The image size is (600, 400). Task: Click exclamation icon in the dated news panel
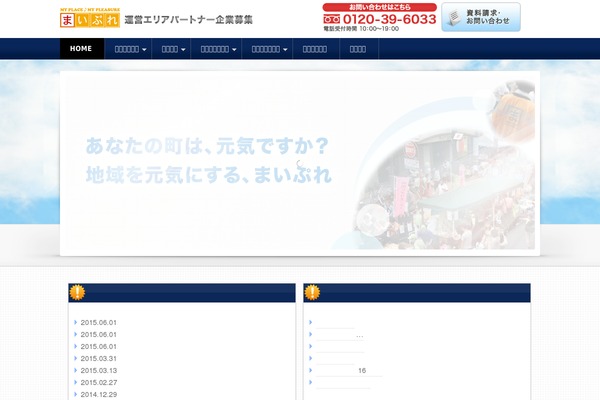pos(77,292)
